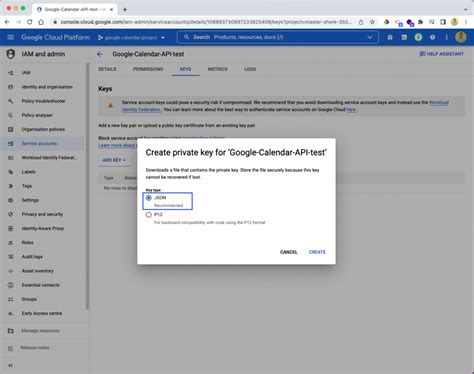Click the Privacy and security icon
The image size is (474, 374).
(11, 214)
